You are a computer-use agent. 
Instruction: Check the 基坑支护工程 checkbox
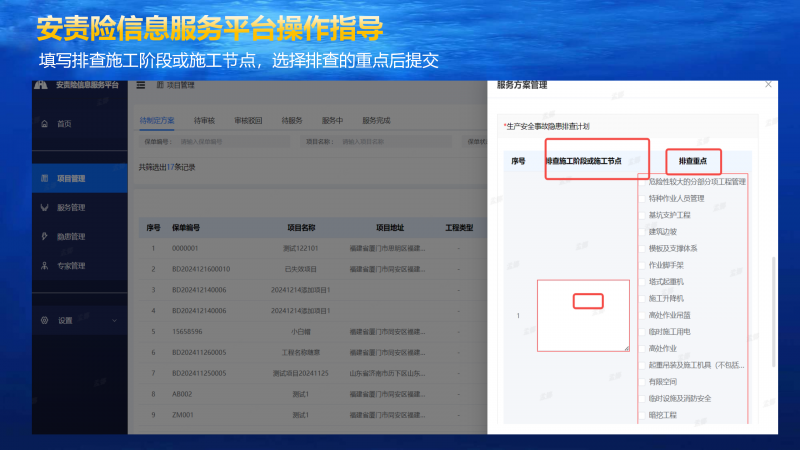click(x=642, y=215)
